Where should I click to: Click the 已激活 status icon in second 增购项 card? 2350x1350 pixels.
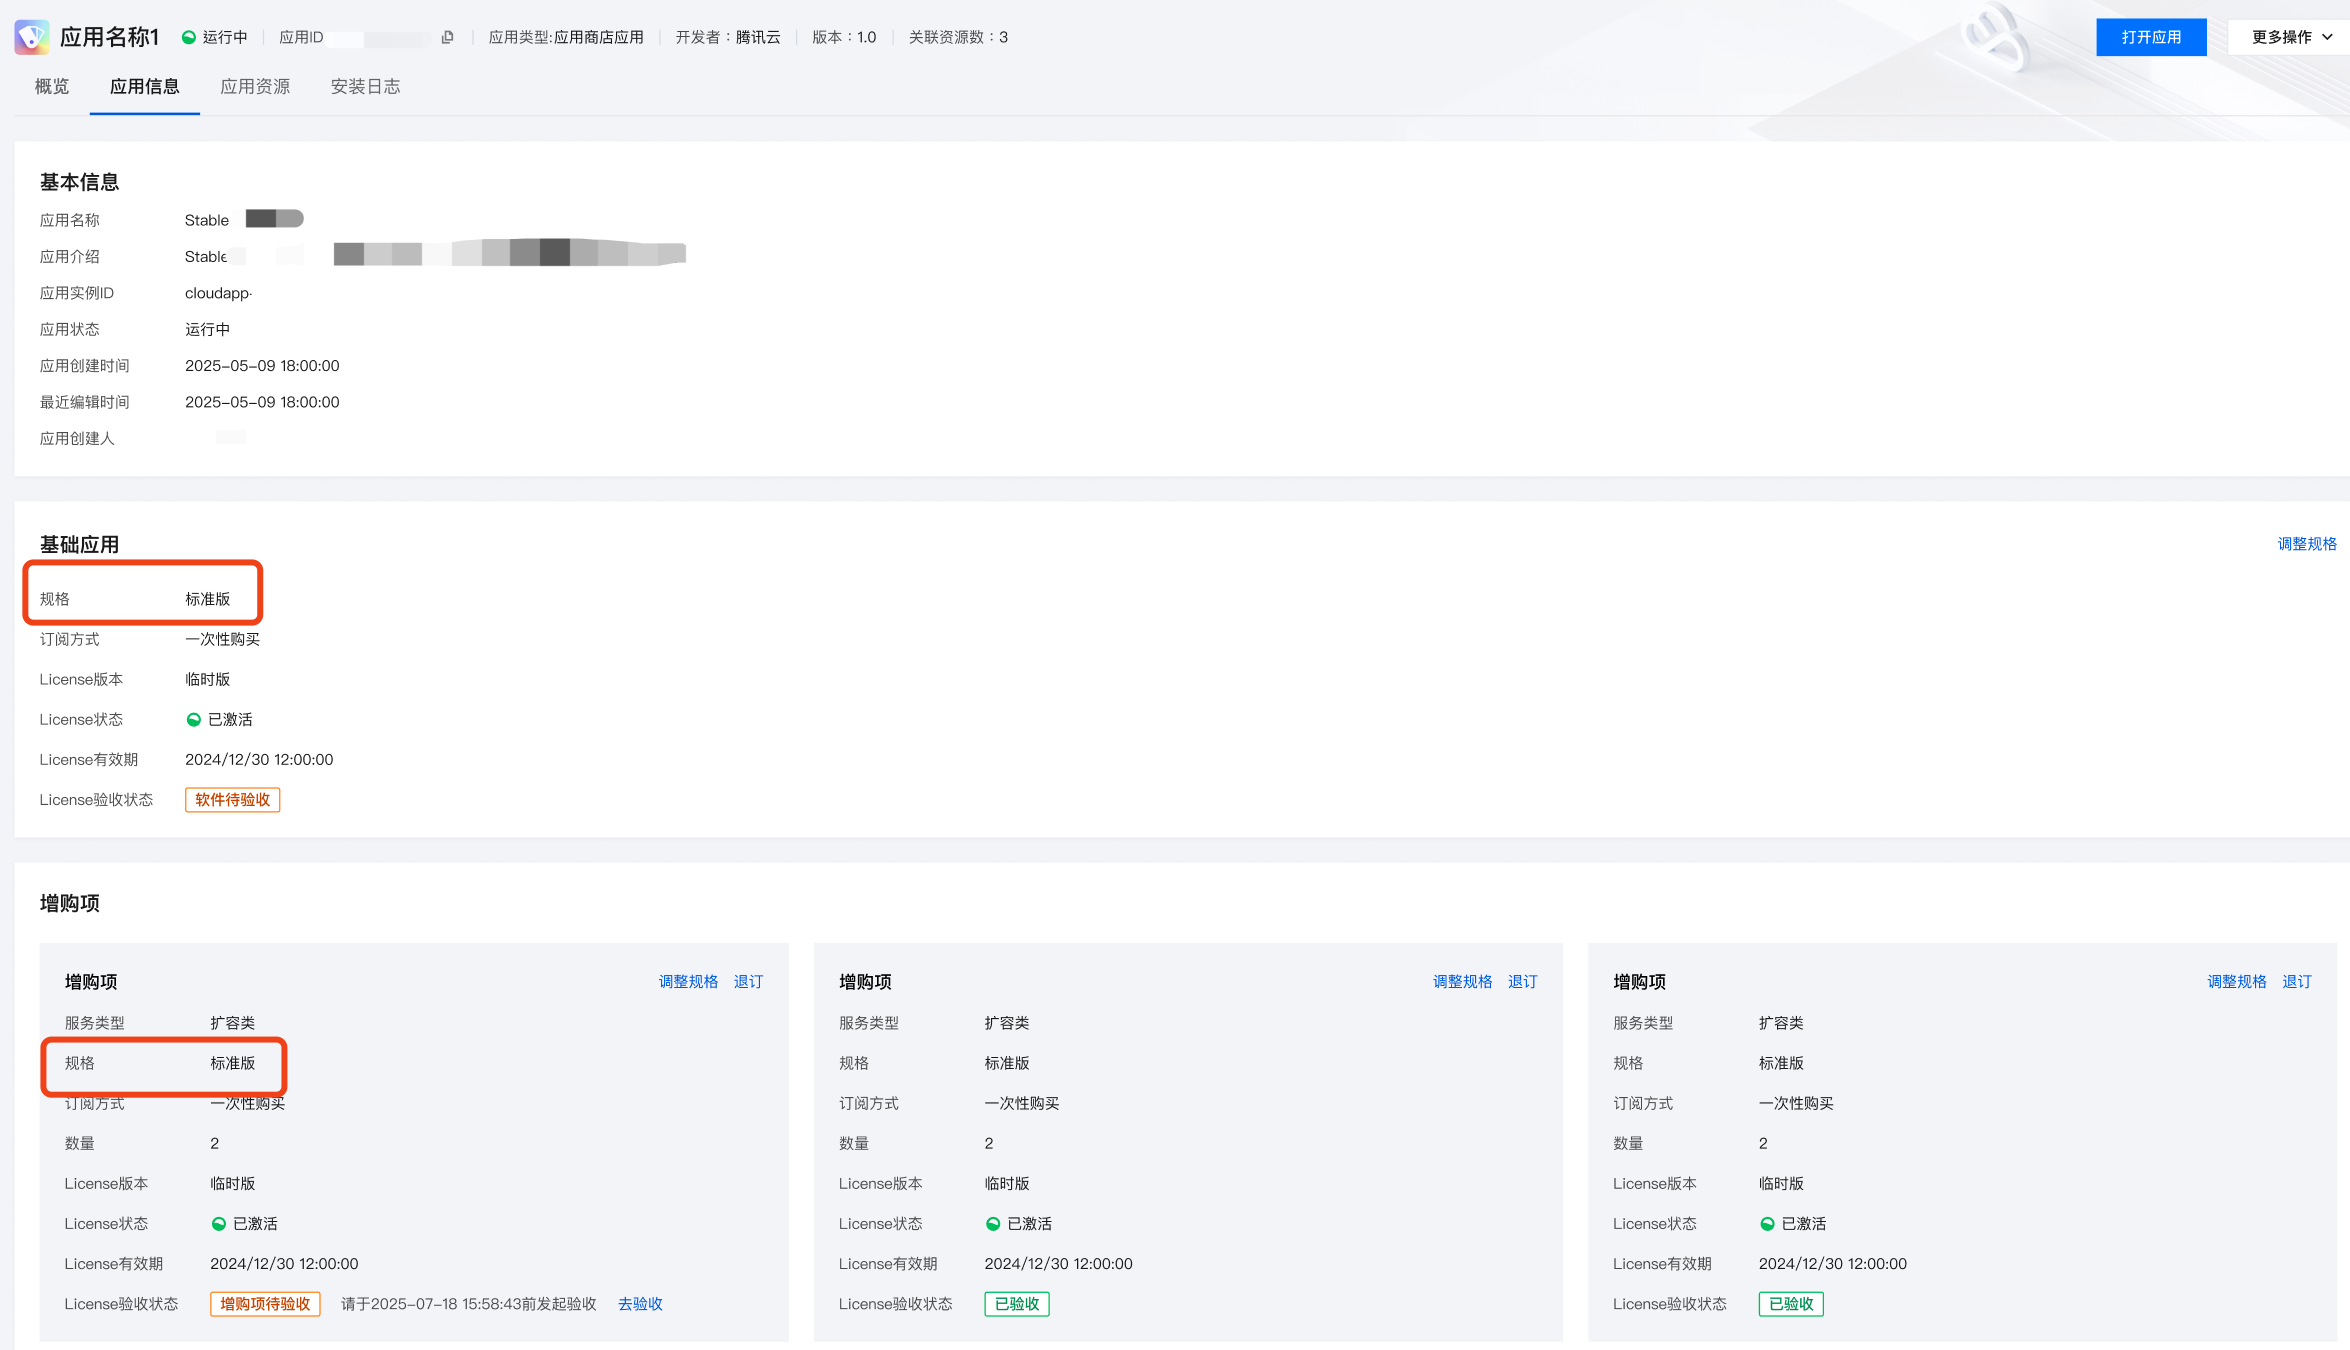pyautogui.click(x=993, y=1224)
